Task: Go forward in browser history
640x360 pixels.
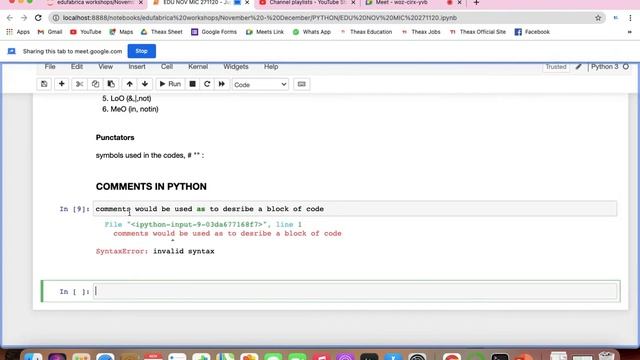Action: [x=24, y=18]
